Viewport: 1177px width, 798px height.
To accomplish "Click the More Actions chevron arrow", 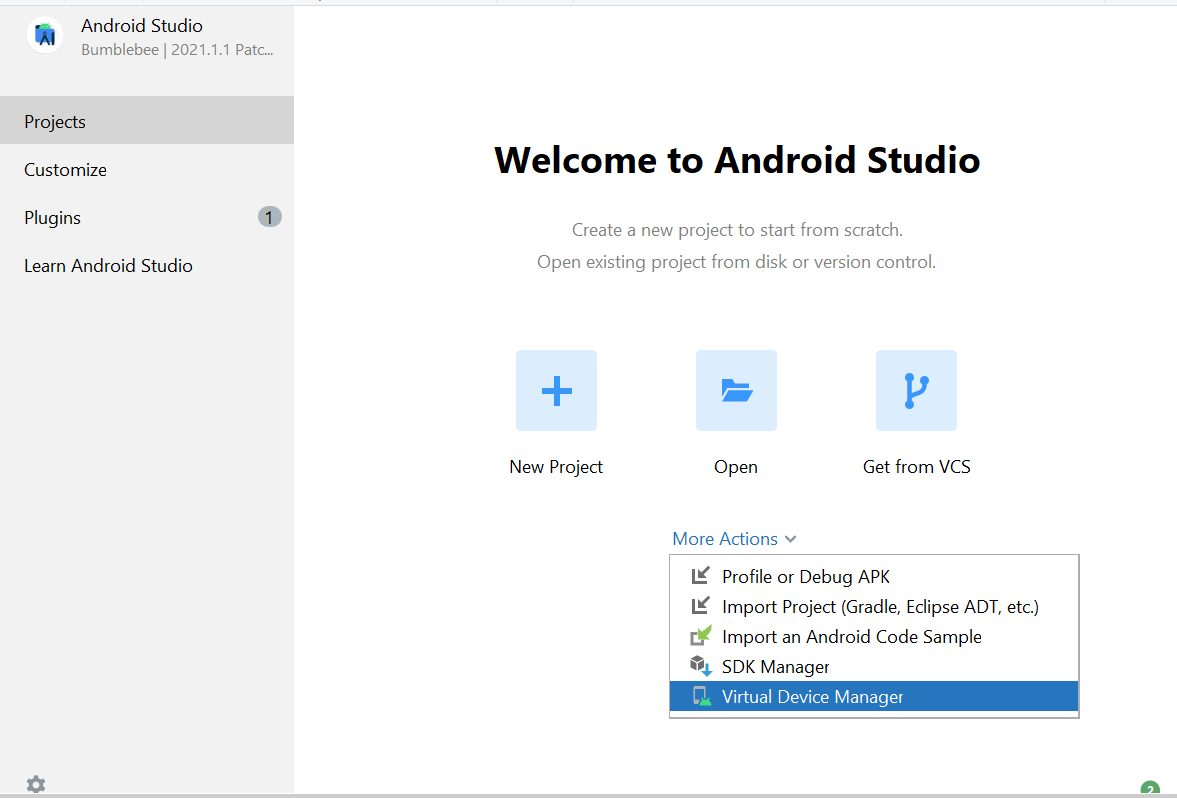I will click(x=790, y=538).
